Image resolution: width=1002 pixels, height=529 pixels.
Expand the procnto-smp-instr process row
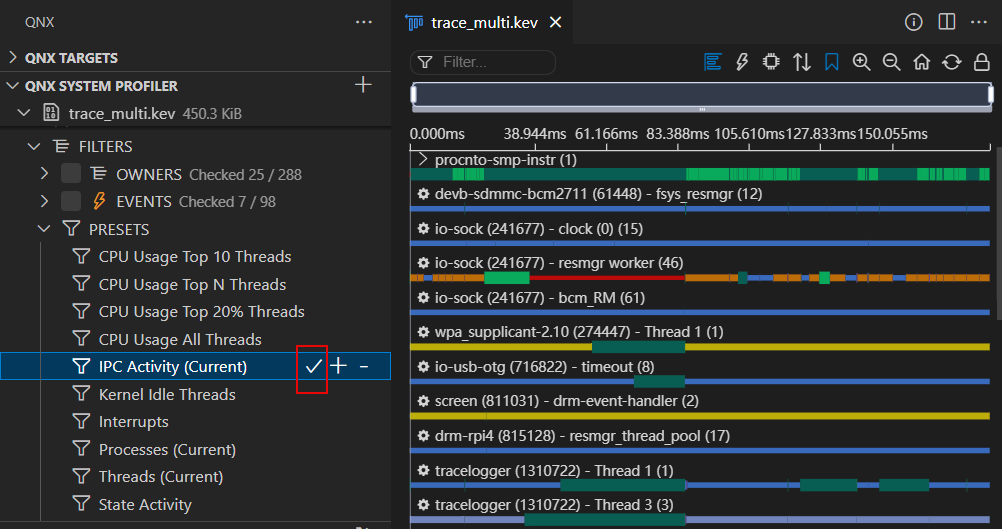(423, 160)
